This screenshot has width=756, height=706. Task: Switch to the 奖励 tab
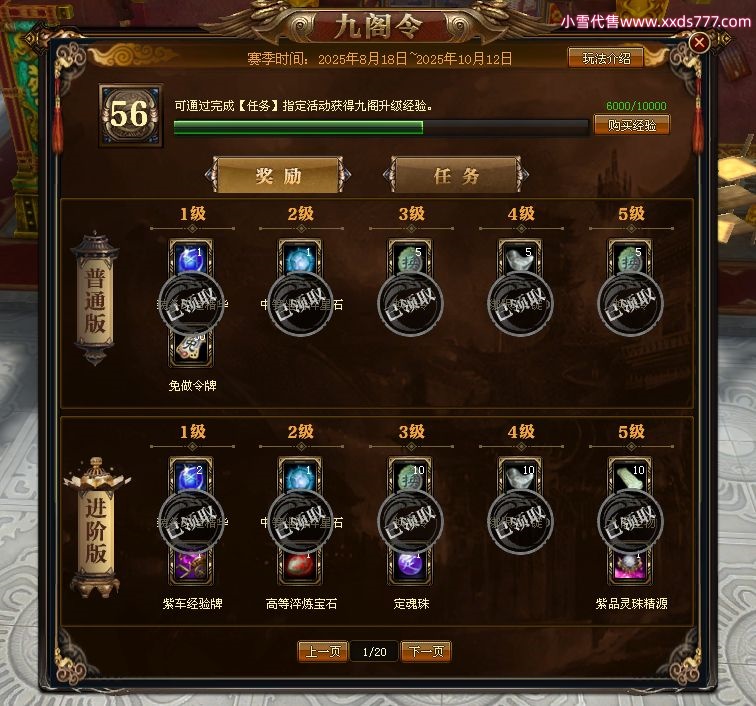278,175
